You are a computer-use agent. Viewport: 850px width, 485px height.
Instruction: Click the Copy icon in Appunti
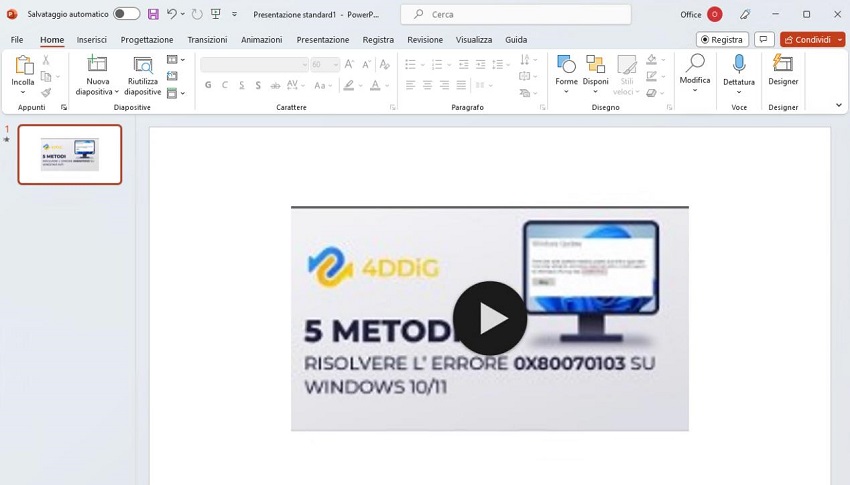pos(46,76)
